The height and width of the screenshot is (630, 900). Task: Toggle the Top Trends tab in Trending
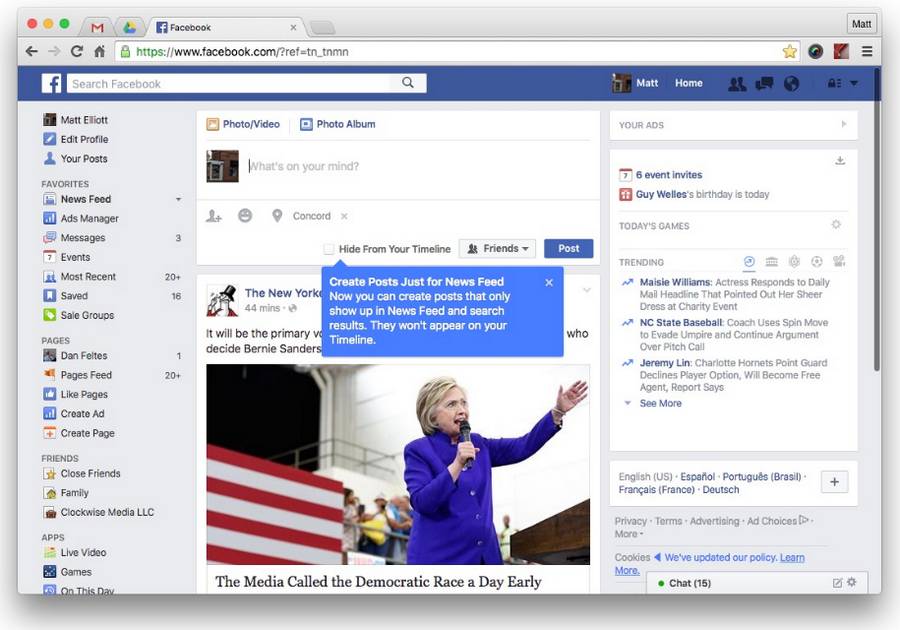[750, 261]
